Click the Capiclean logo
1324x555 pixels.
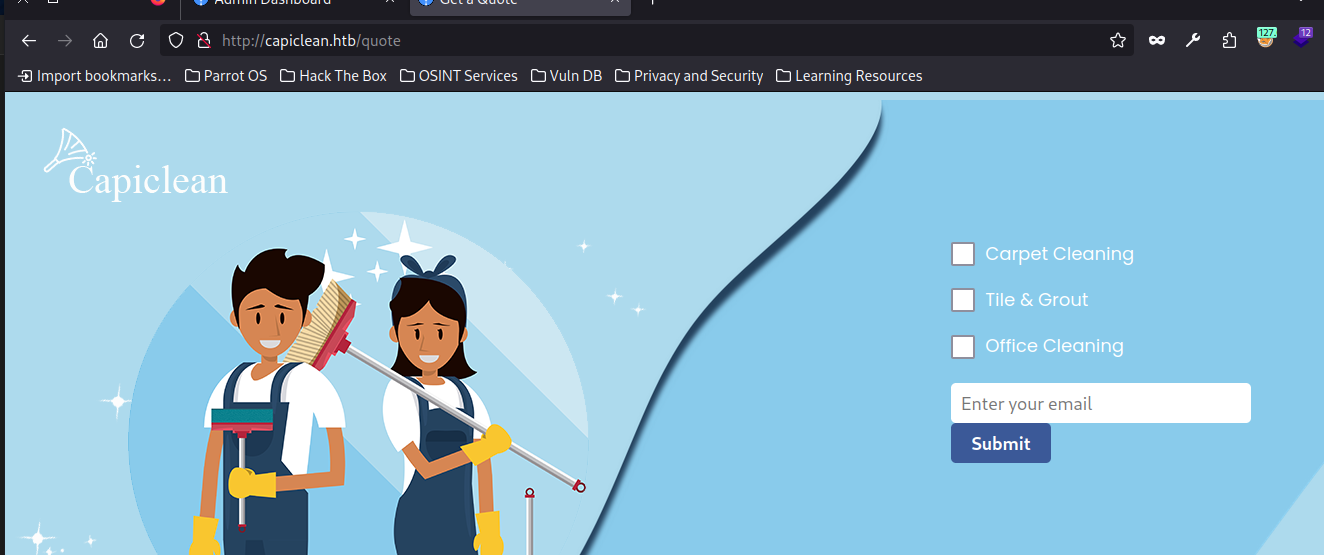click(137, 165)
